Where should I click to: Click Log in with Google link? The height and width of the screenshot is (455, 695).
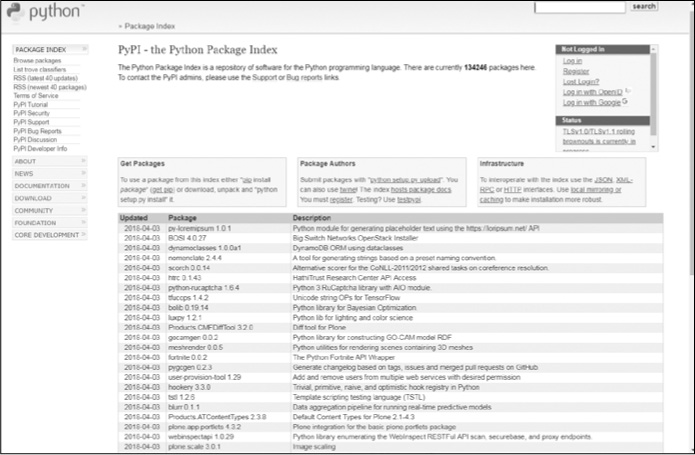point(592,102)
